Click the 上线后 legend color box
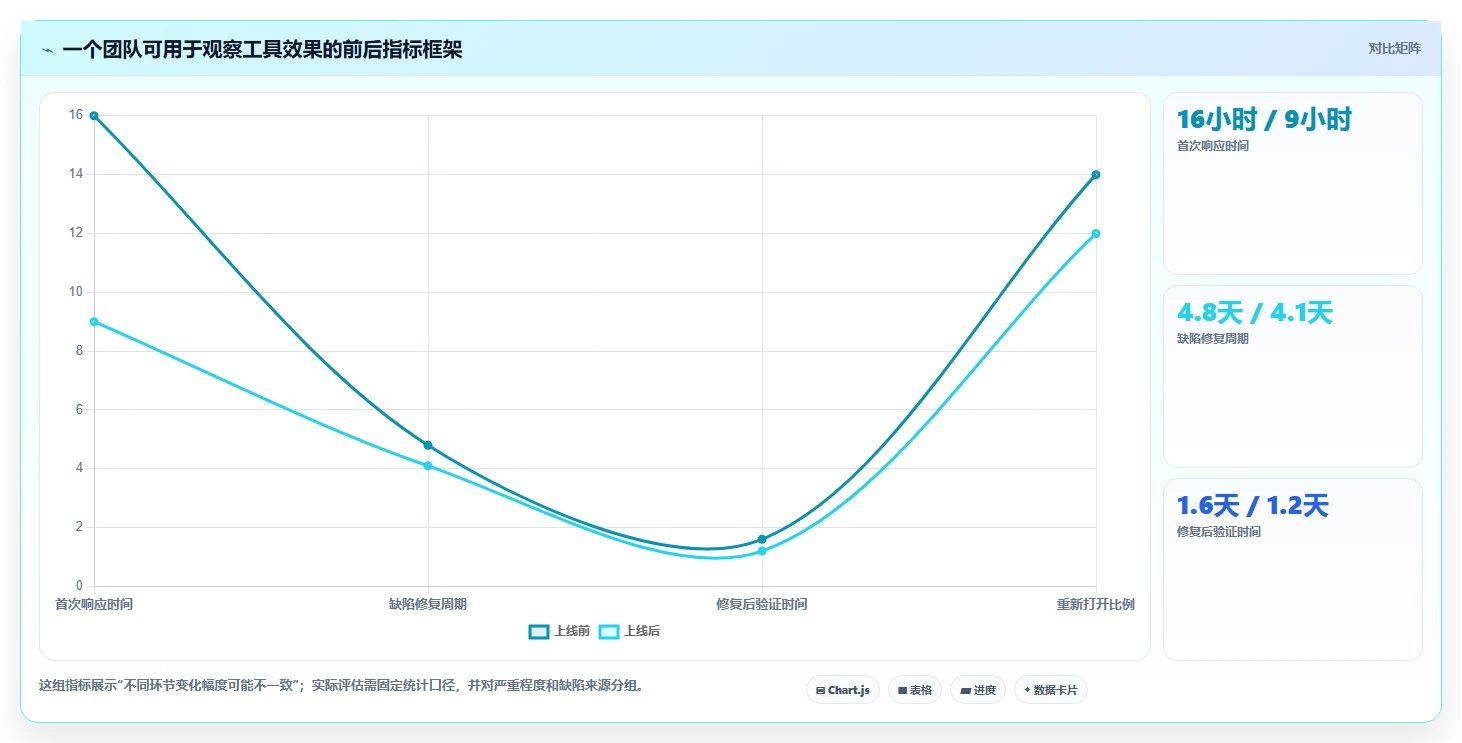The height and width of the screenshot is (743, 1462). [609, 631]
